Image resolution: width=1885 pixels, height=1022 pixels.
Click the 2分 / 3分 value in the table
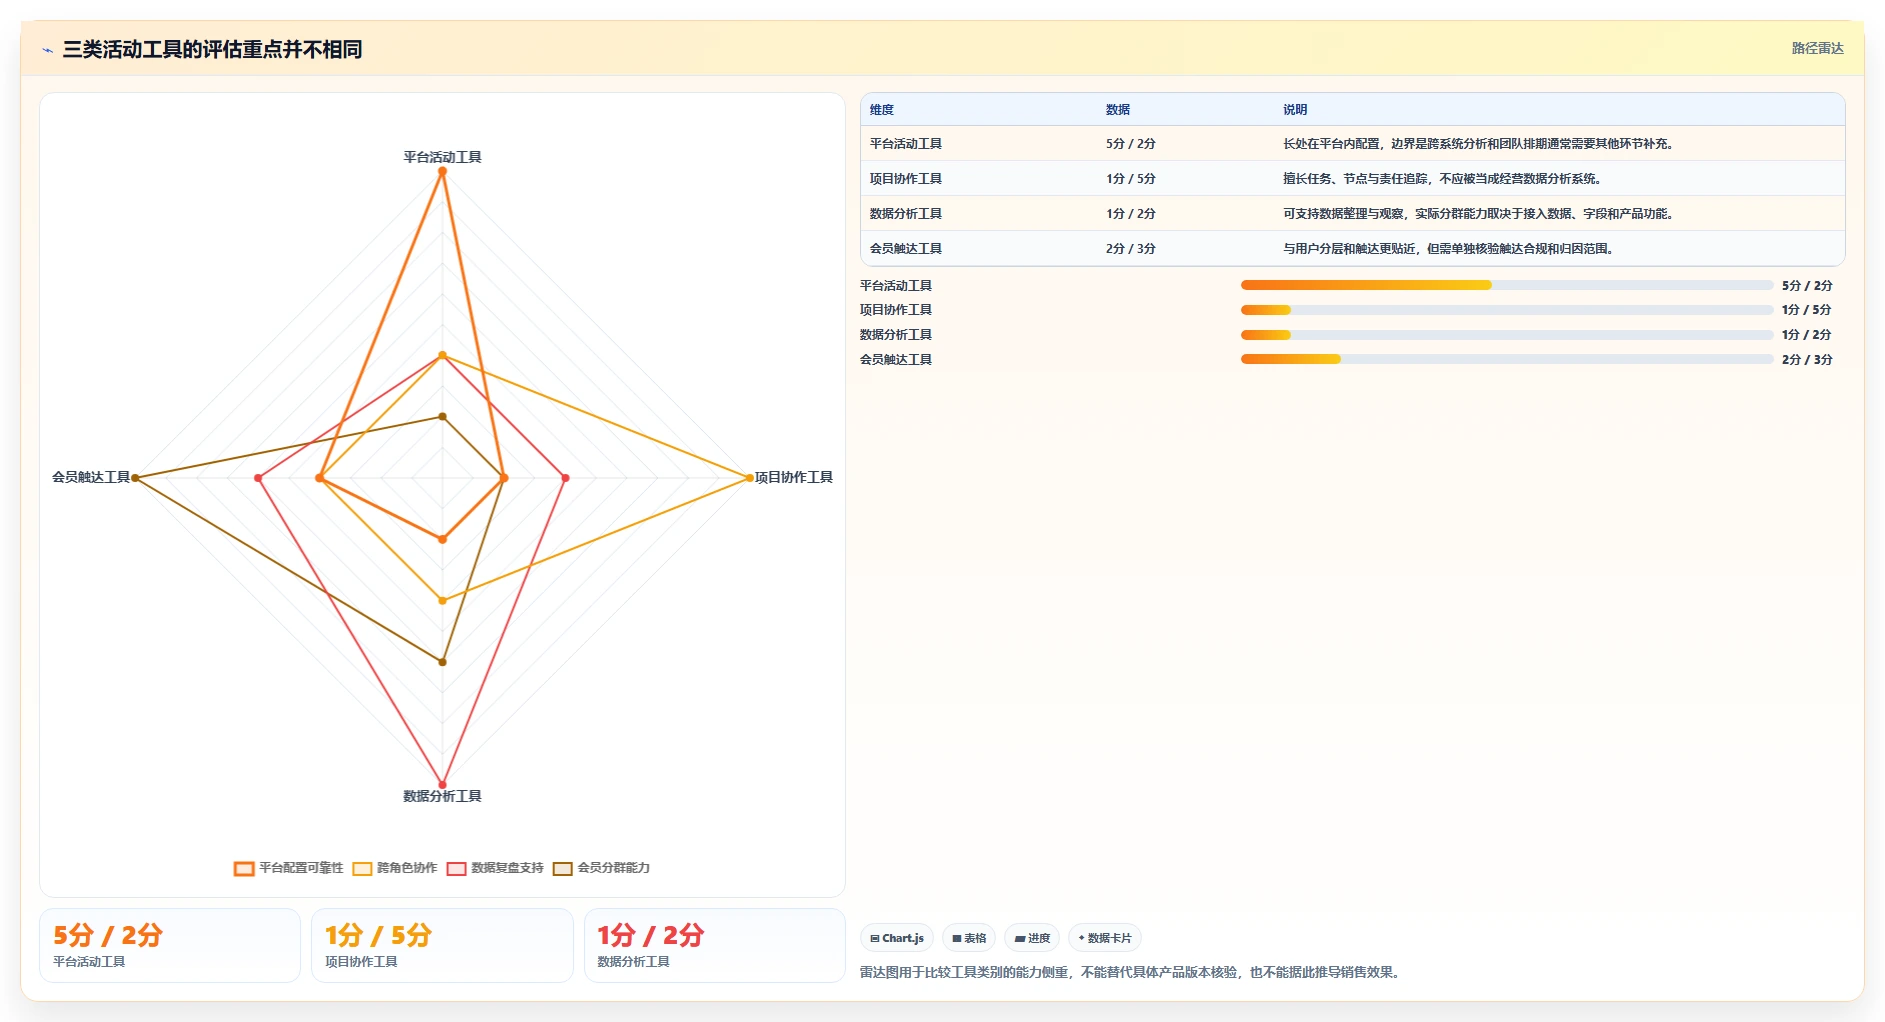point(1131,249)
